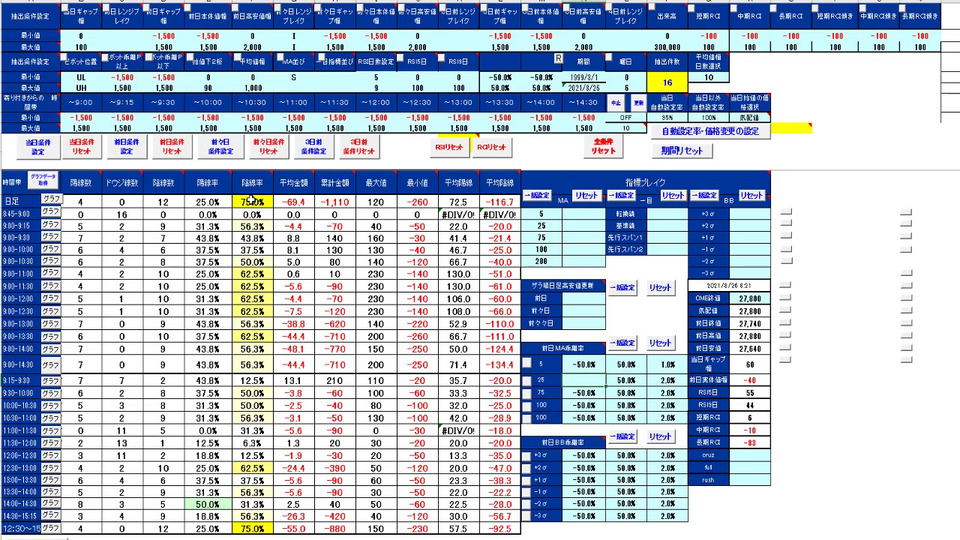Open 自動設定率・価格変更の設定 button
Image resolution: width=960 pixels, height=540 pixels.
pyautogui.click(x=710, y=131)
